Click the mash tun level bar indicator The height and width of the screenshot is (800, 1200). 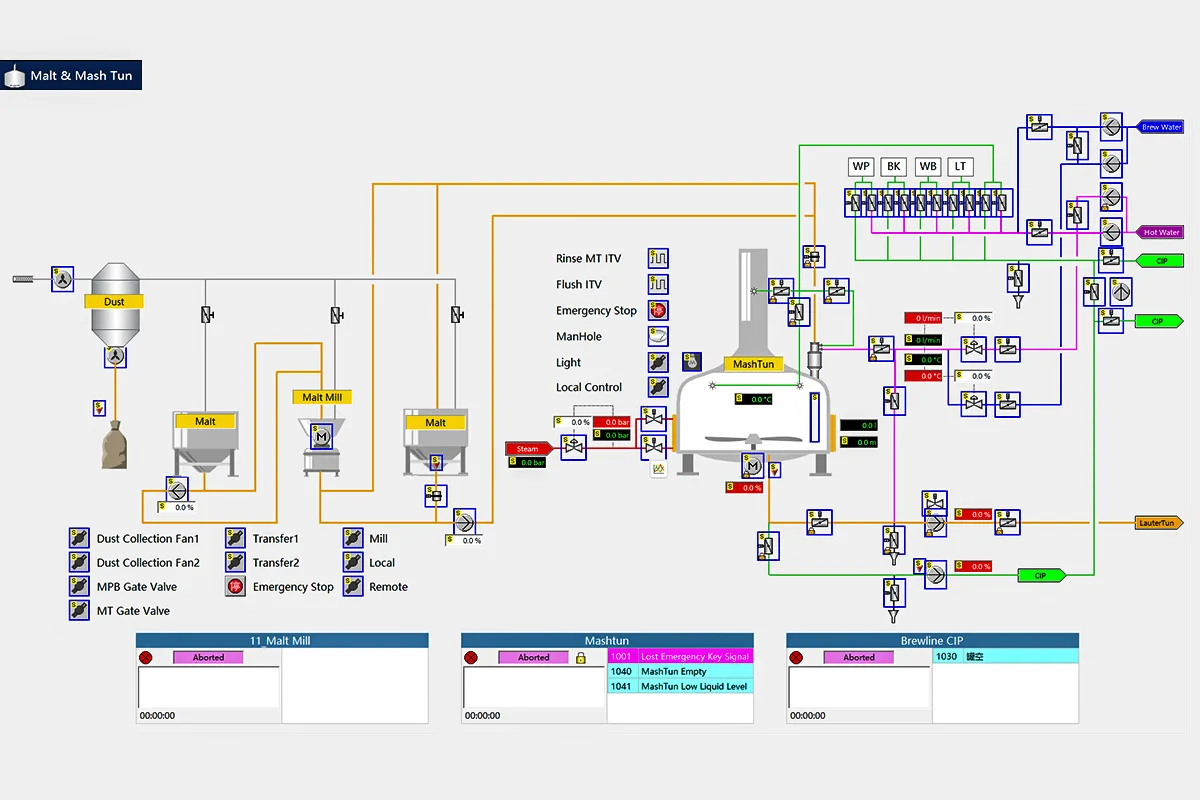(814, 417)
